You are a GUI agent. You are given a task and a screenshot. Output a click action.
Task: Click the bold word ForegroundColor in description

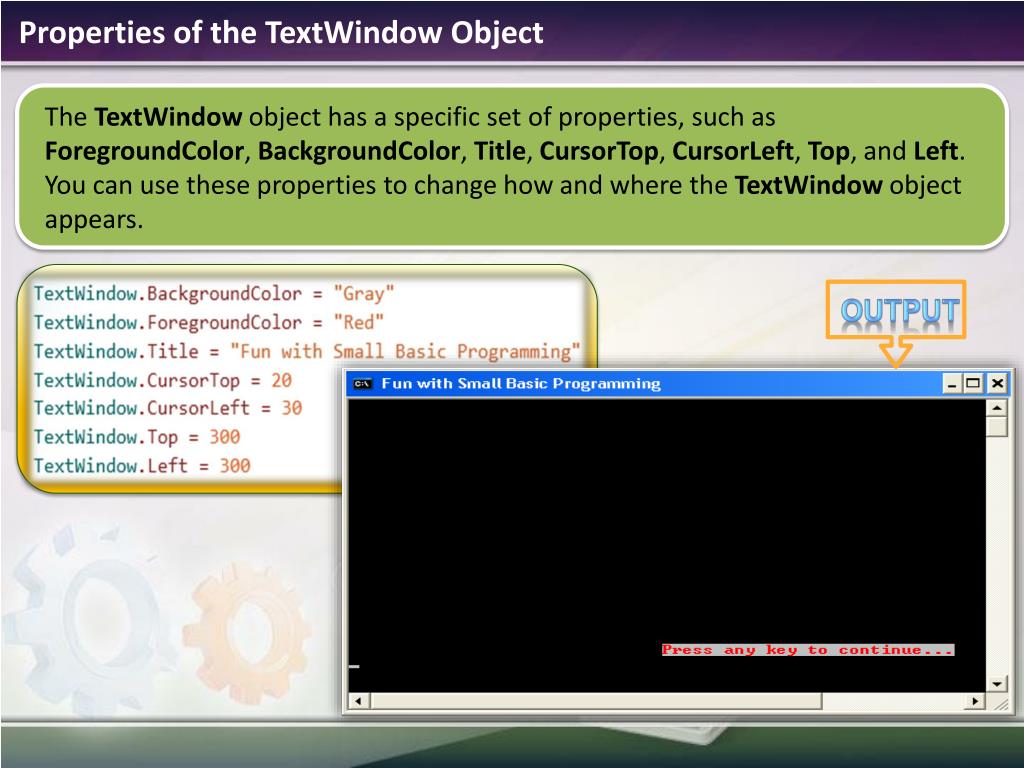click(144, 151)
